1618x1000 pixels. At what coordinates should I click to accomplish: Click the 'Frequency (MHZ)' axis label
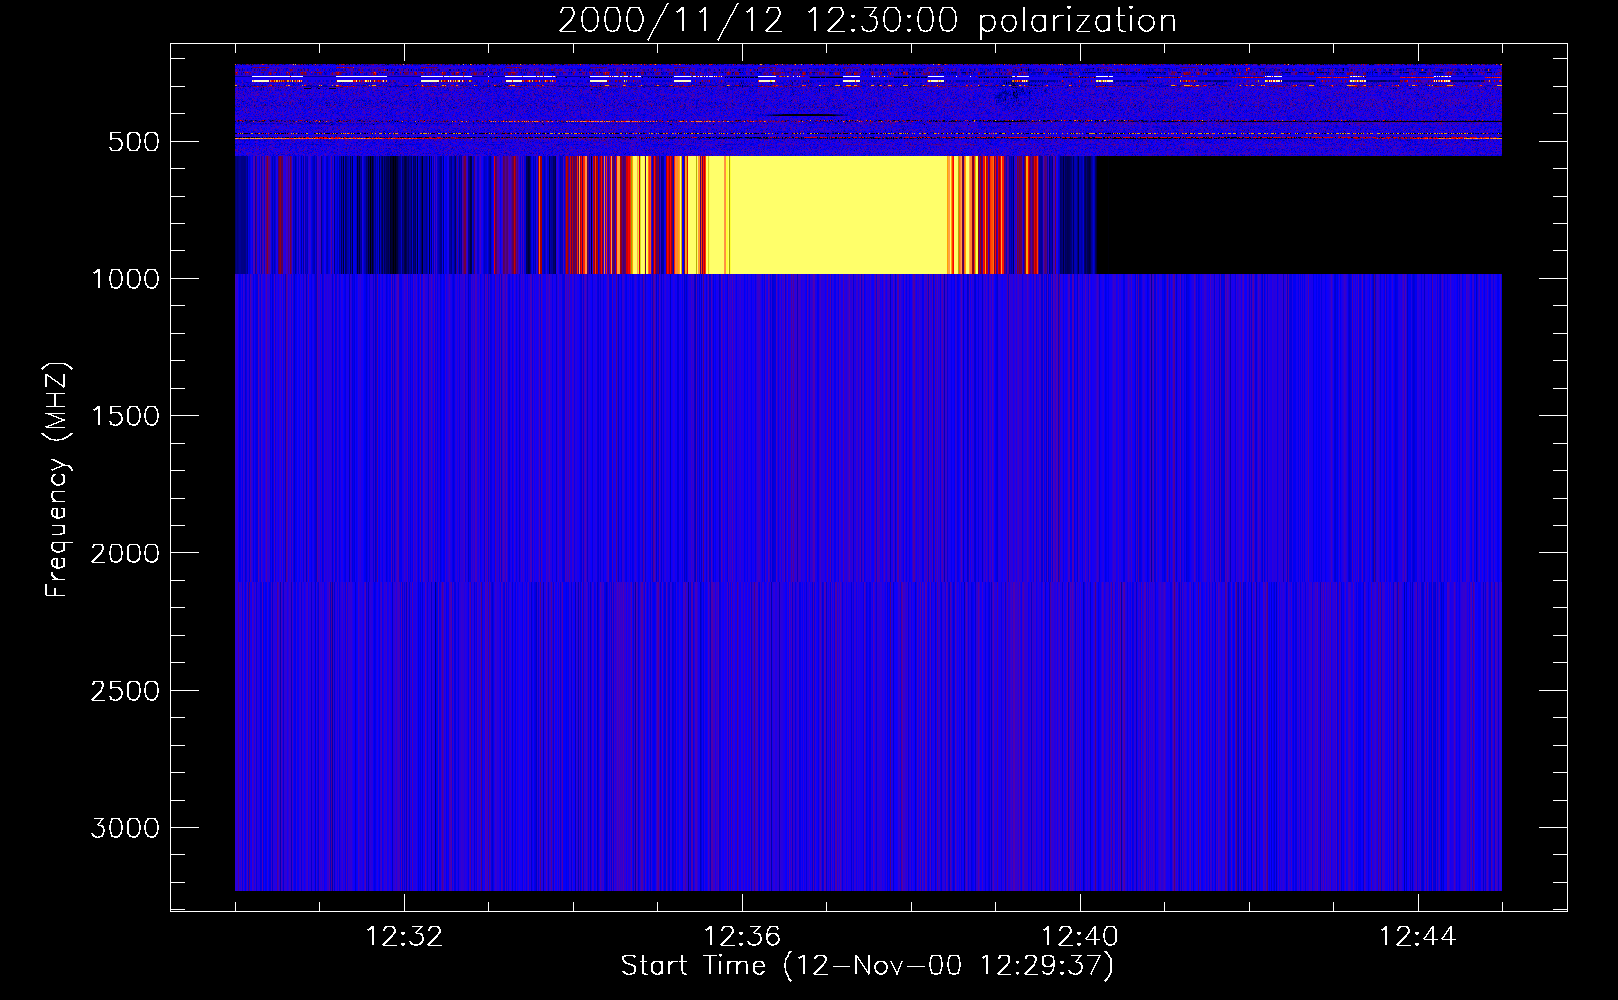57,480
